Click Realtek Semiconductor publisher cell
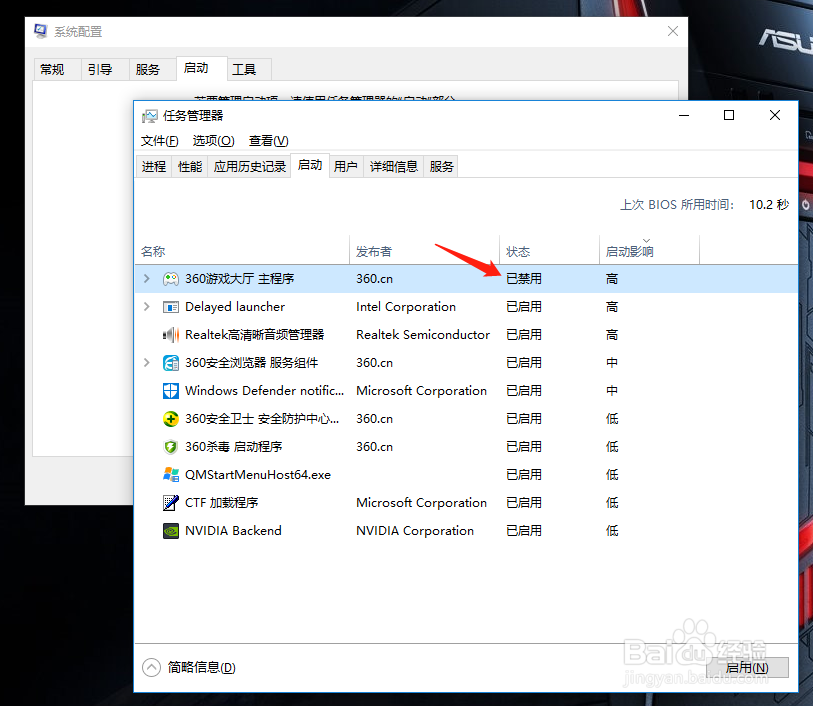813x706 pixels. tap(423, 335)
